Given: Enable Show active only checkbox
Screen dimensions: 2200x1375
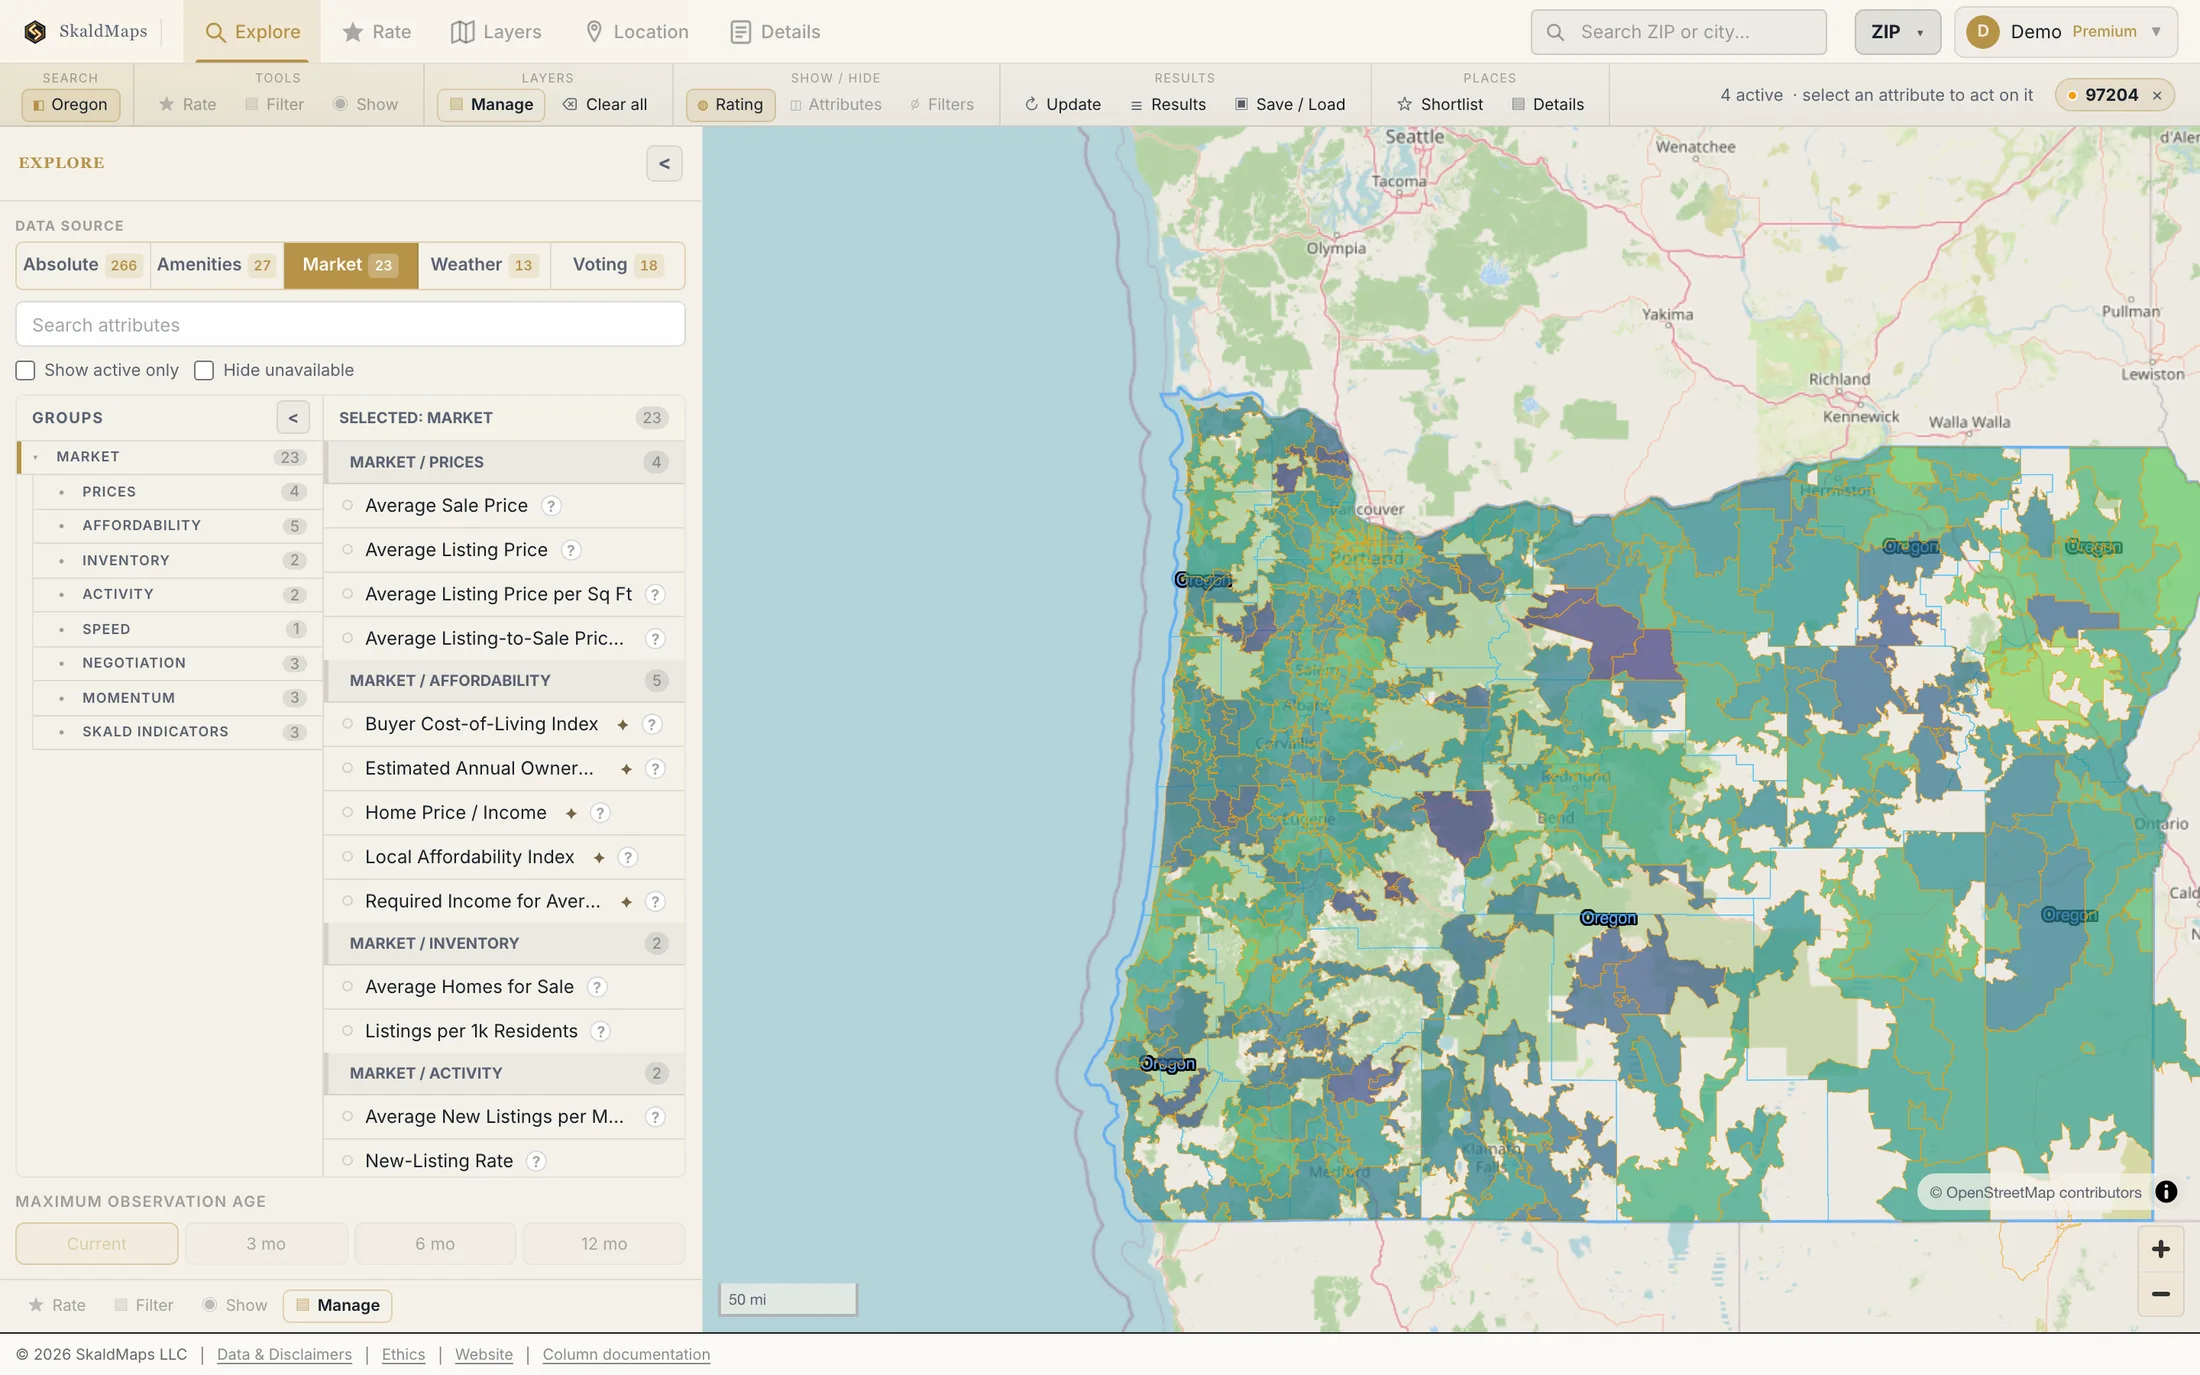Looking at the screenshot, I should point(26,371).
